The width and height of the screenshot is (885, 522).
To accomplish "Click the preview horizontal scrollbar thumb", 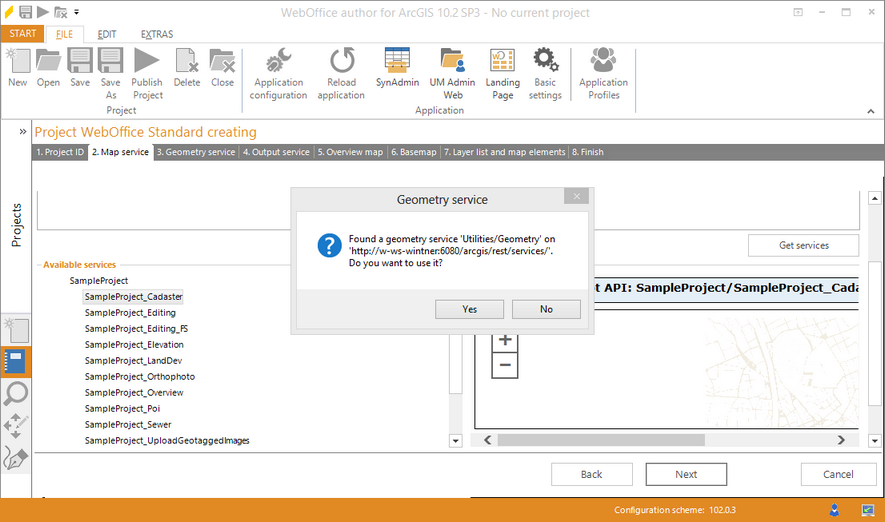I will pos(601,440).
